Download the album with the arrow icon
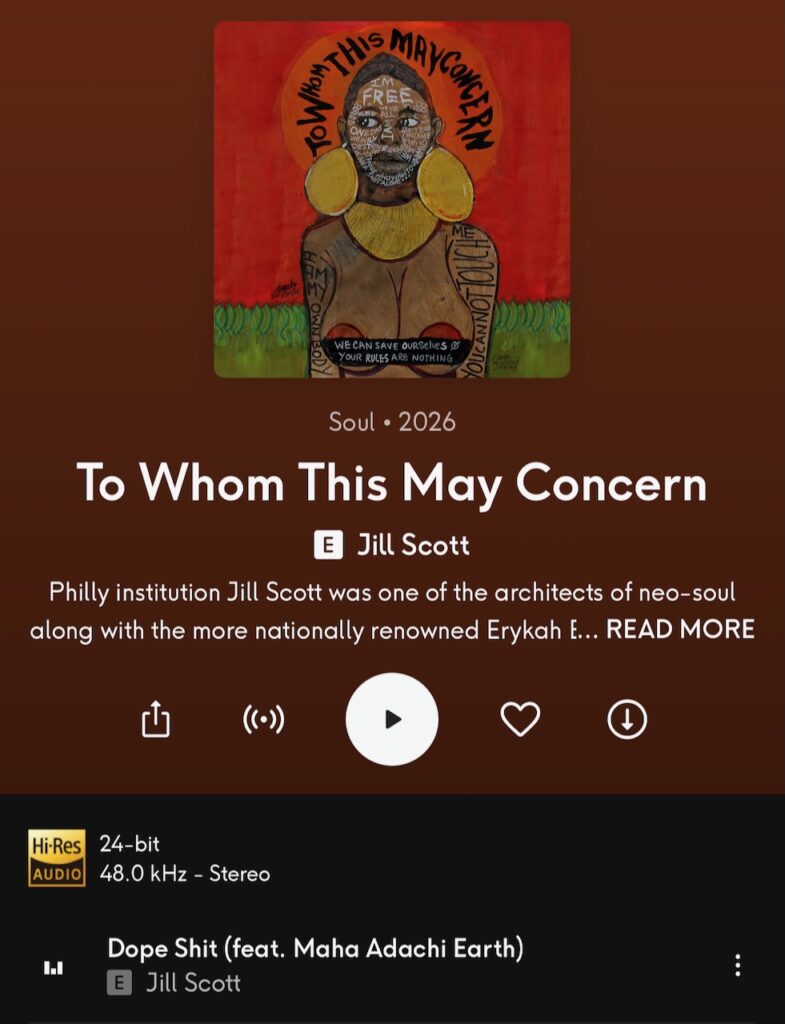 pos(627,719)
